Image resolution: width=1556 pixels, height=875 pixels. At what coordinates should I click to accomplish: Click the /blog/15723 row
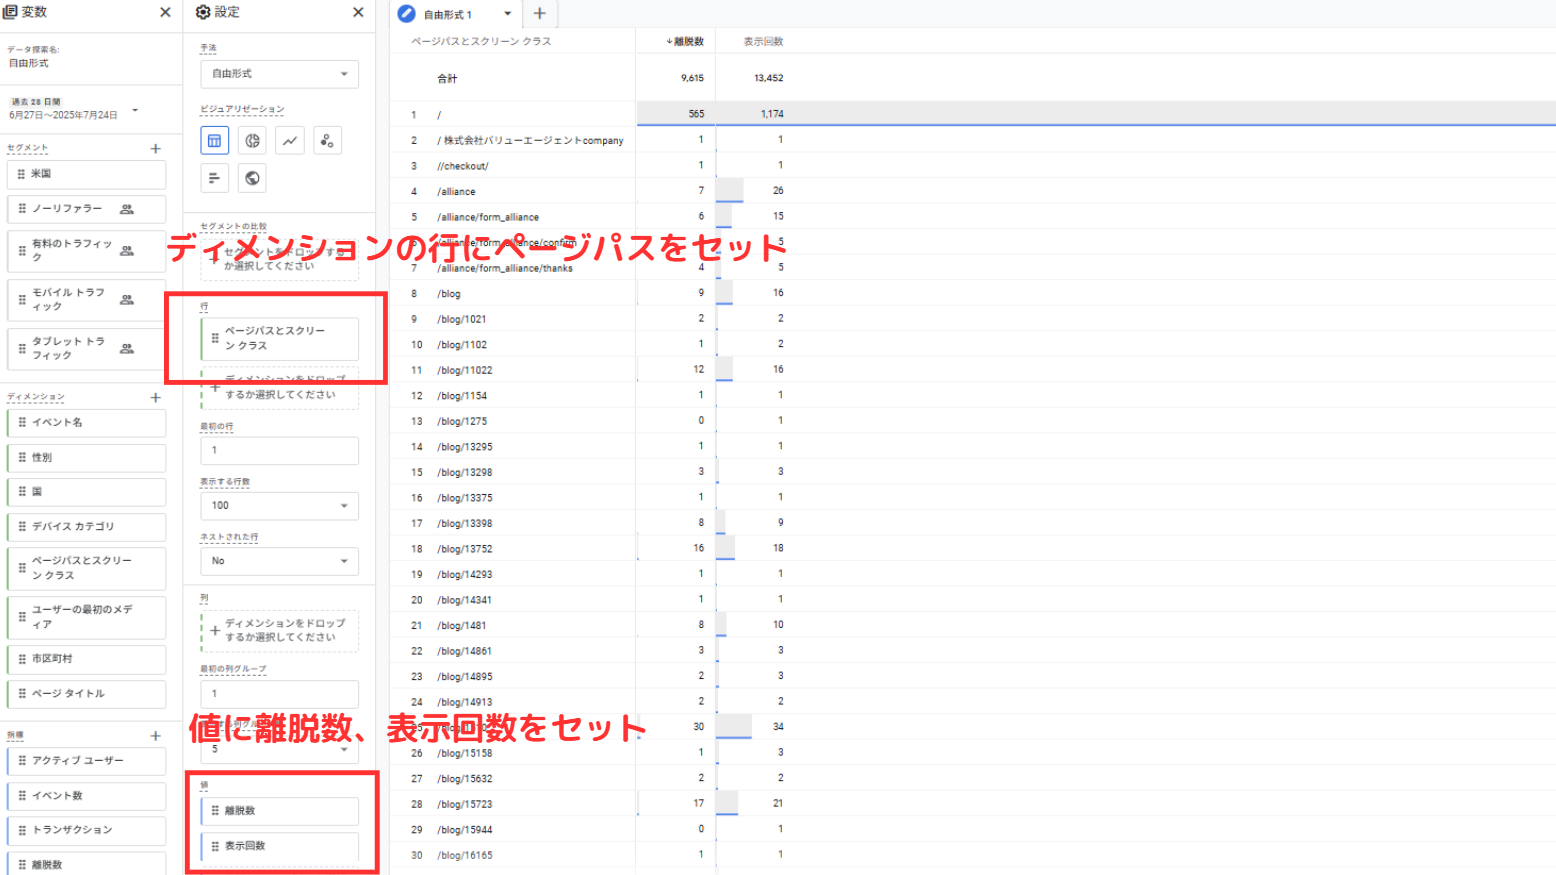973,804
